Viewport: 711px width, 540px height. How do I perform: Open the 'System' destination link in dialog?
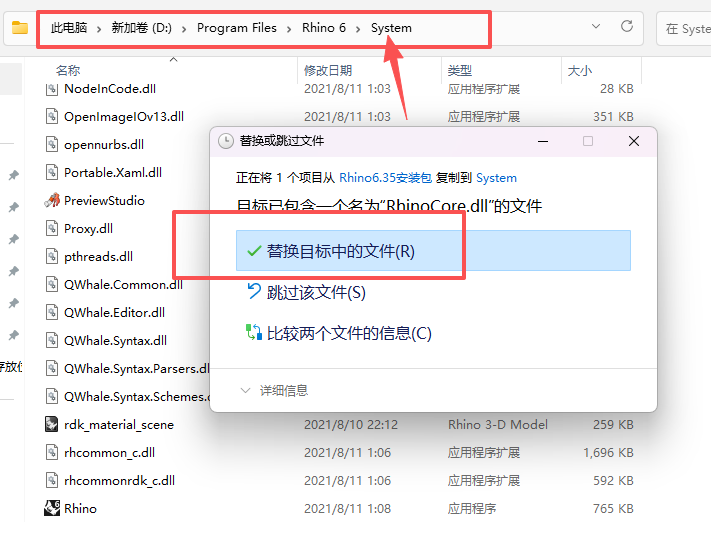(x=496, y=178)
